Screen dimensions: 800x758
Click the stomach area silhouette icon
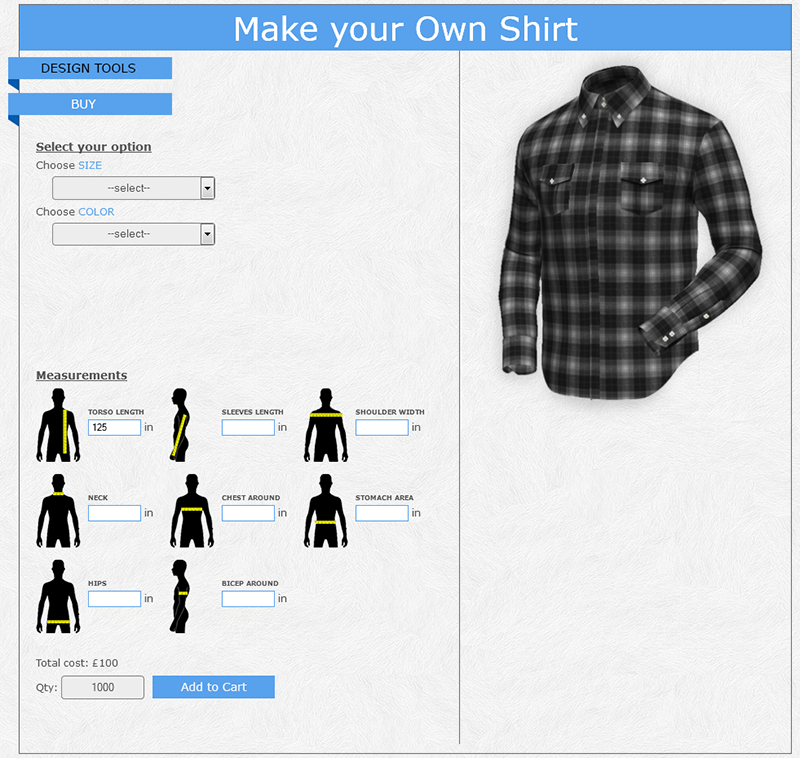[x=326, y=511]
